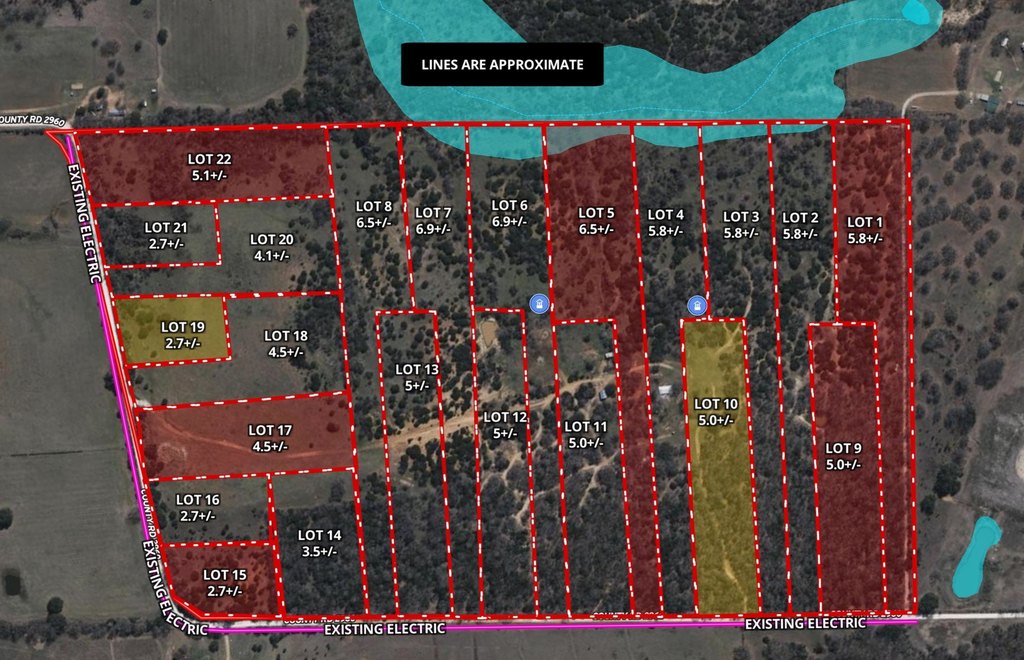Select the LOT 5 6.5+/- label

(596, 221)
